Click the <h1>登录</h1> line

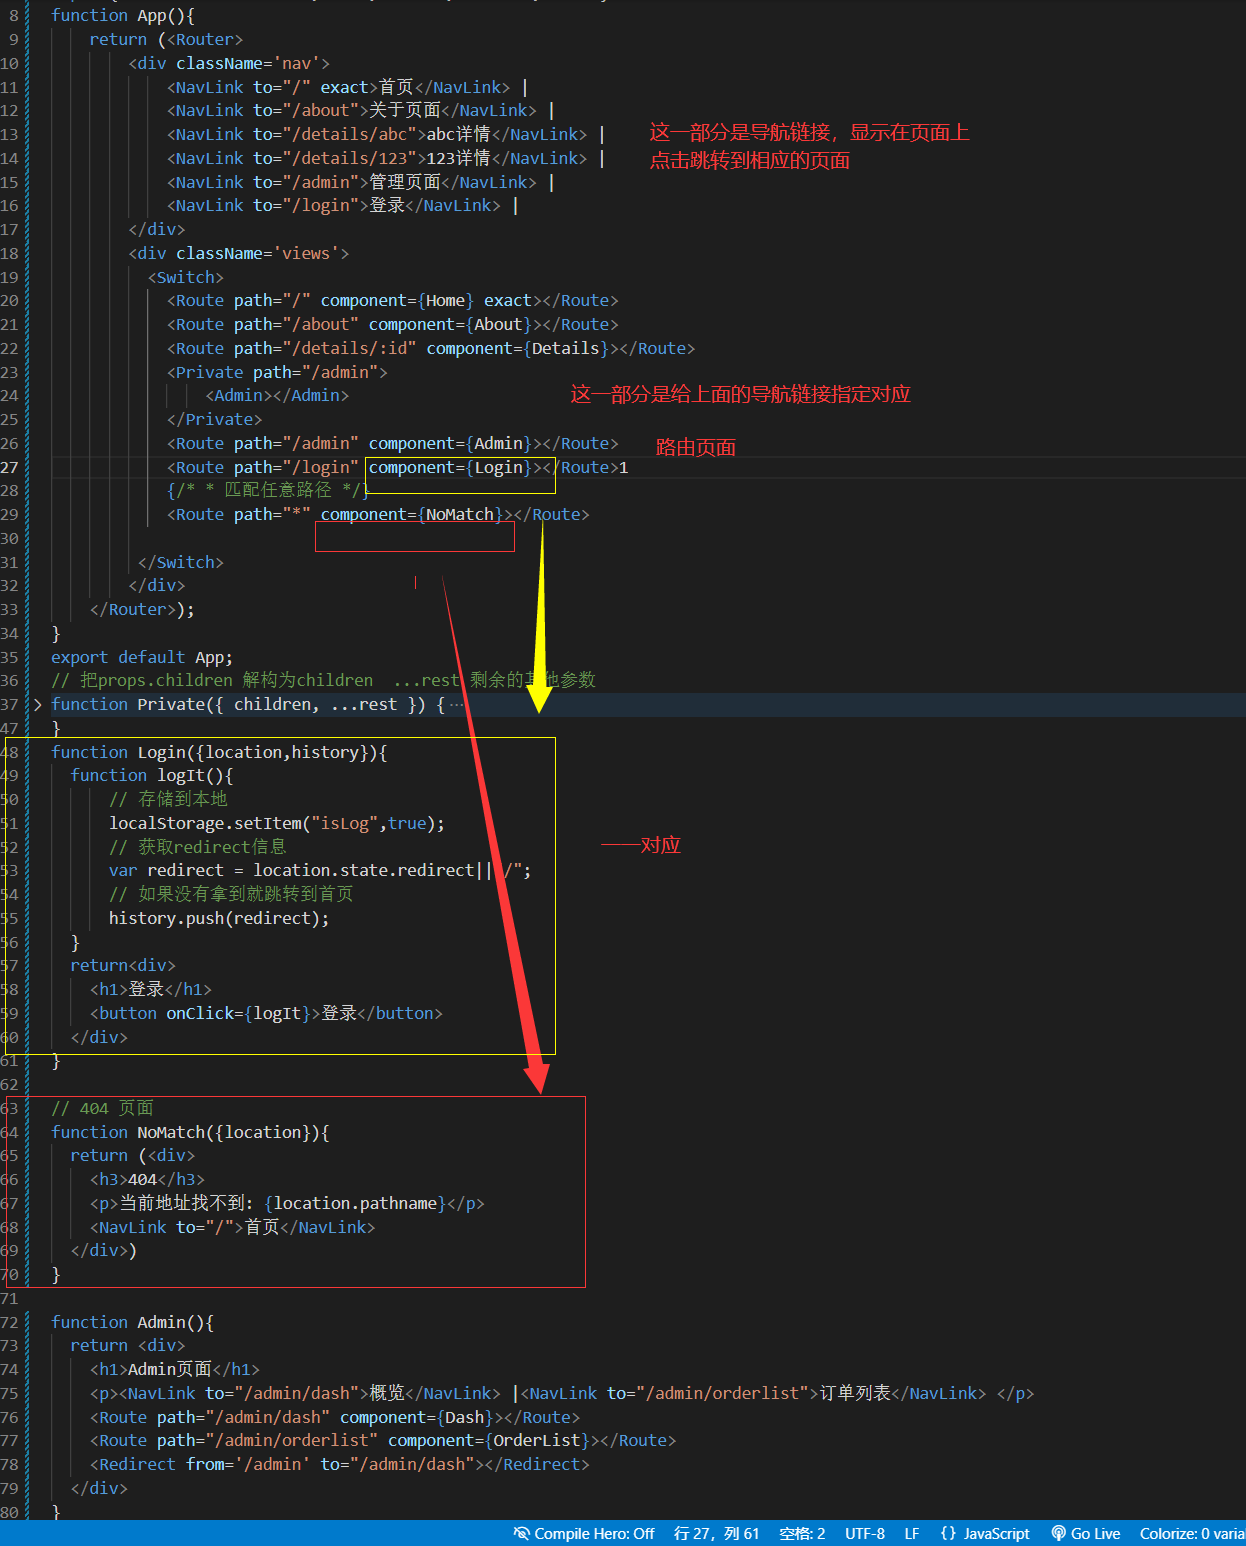click(151, 989)
